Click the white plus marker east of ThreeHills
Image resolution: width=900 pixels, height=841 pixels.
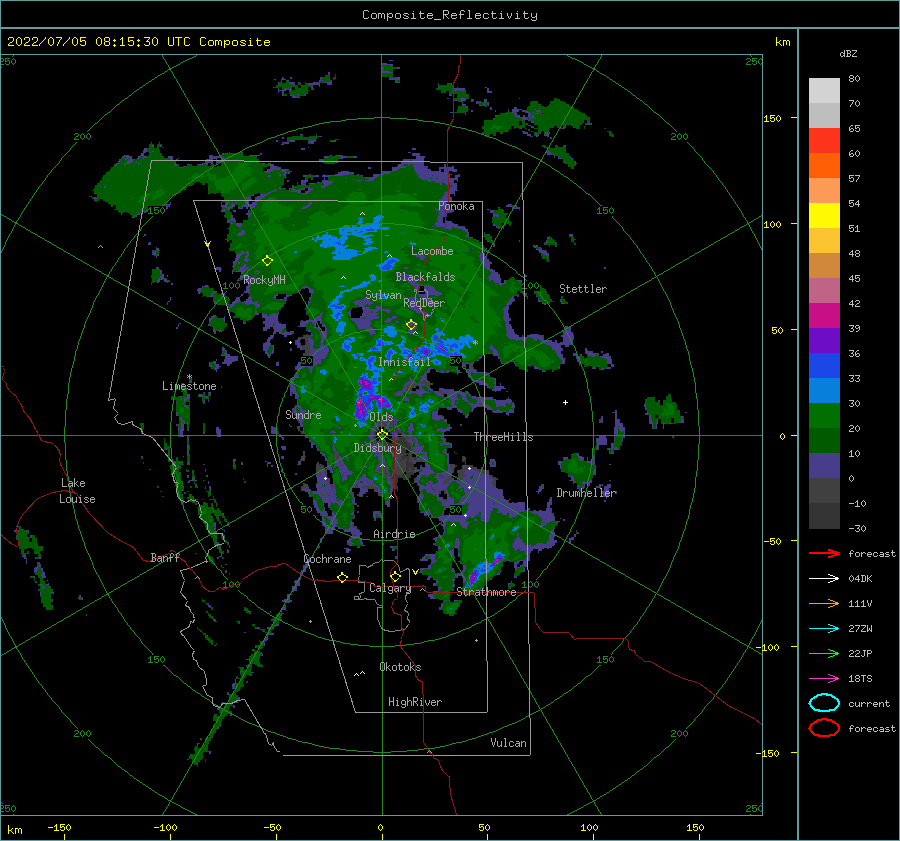point(565,402)
